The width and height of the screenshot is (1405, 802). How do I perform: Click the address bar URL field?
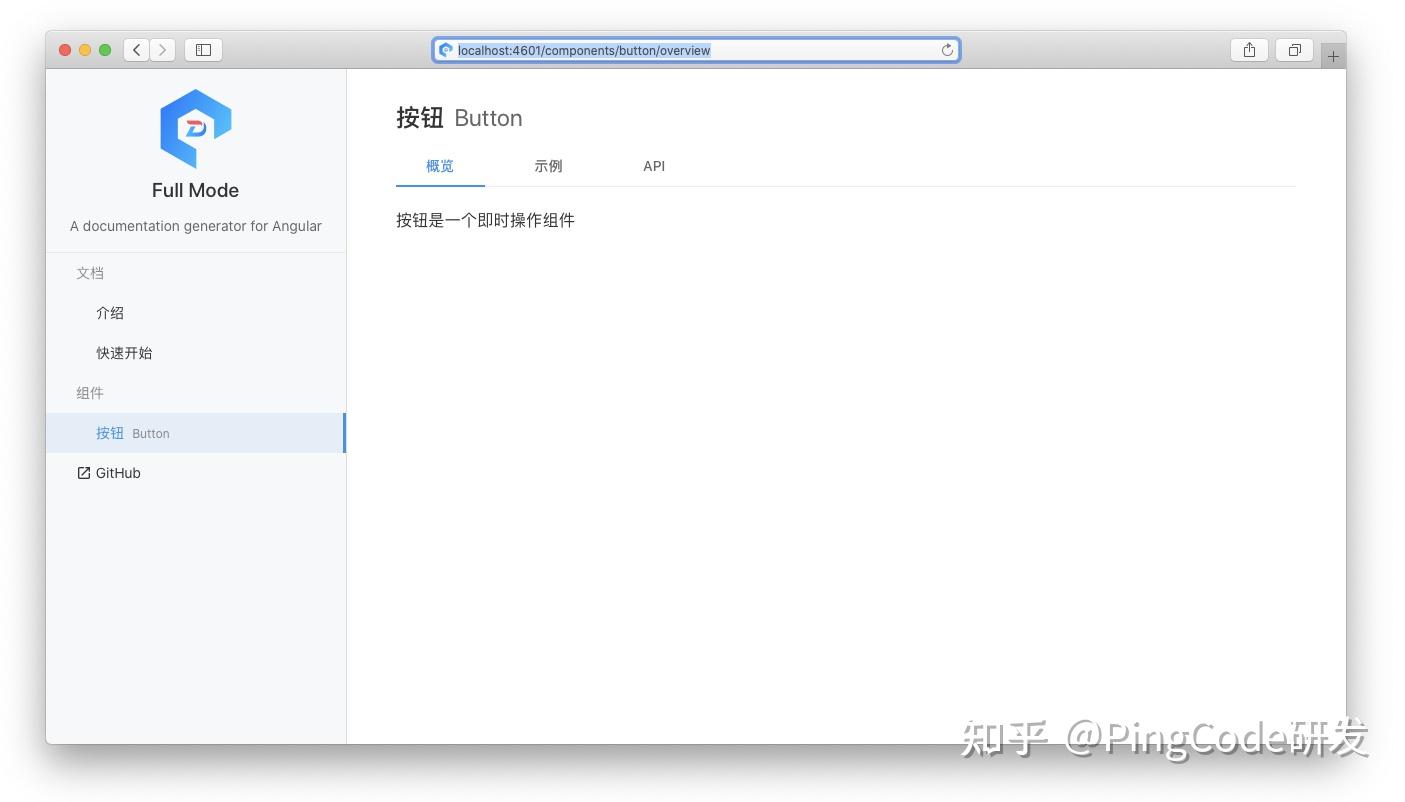click(696, 50)
